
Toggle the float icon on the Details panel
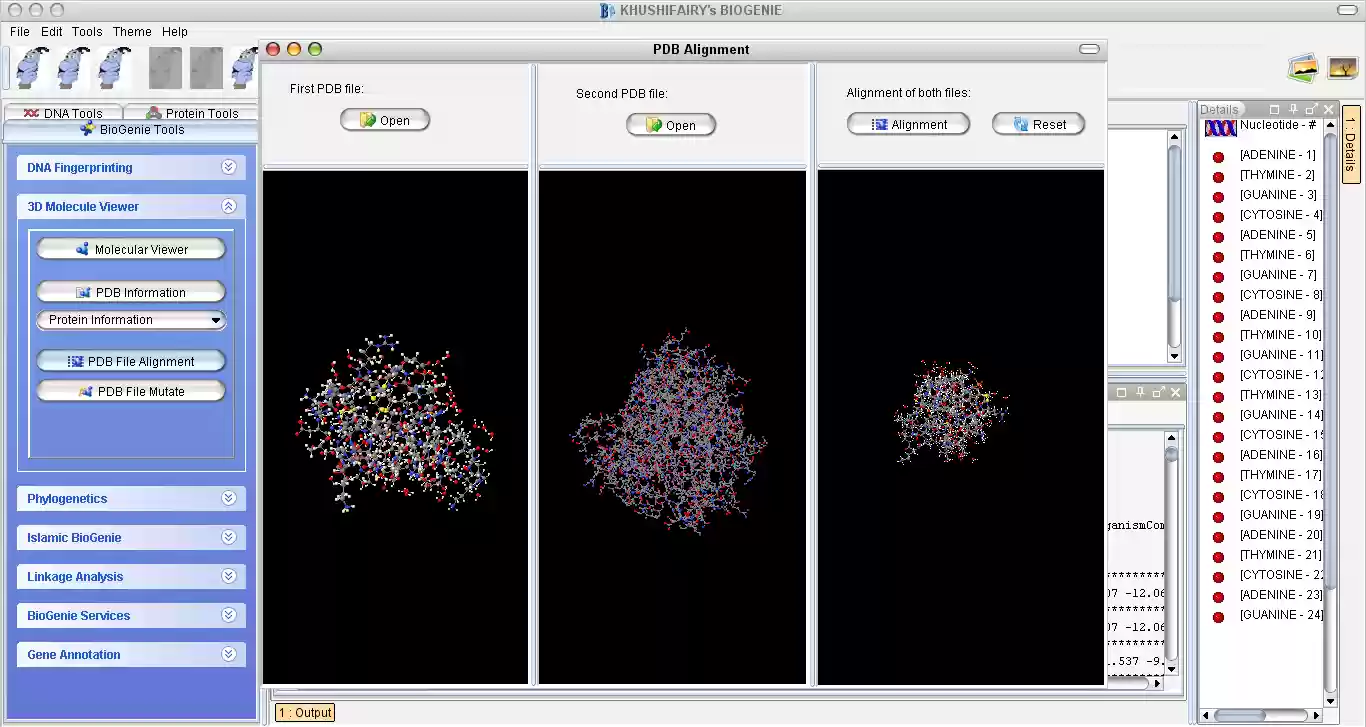pyautogui.click(x=1308, y=109)
